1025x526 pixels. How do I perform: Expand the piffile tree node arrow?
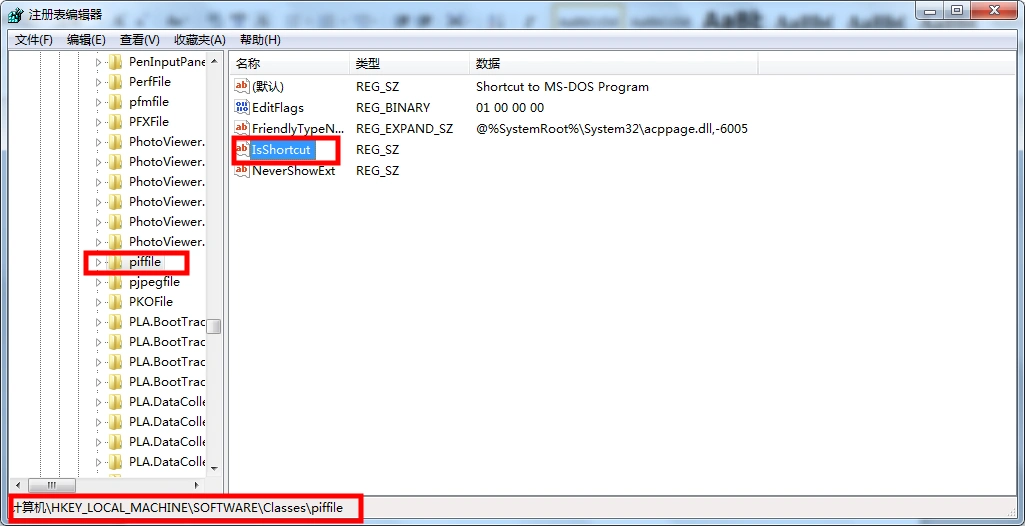99,263
